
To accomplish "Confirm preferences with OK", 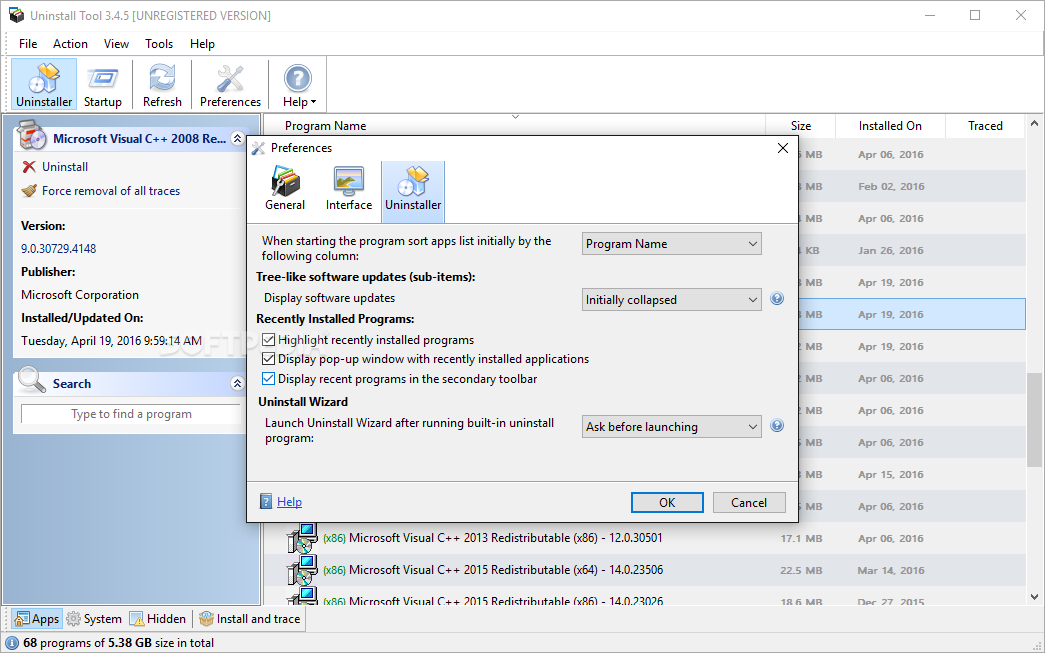I will [x=667, y=502].
